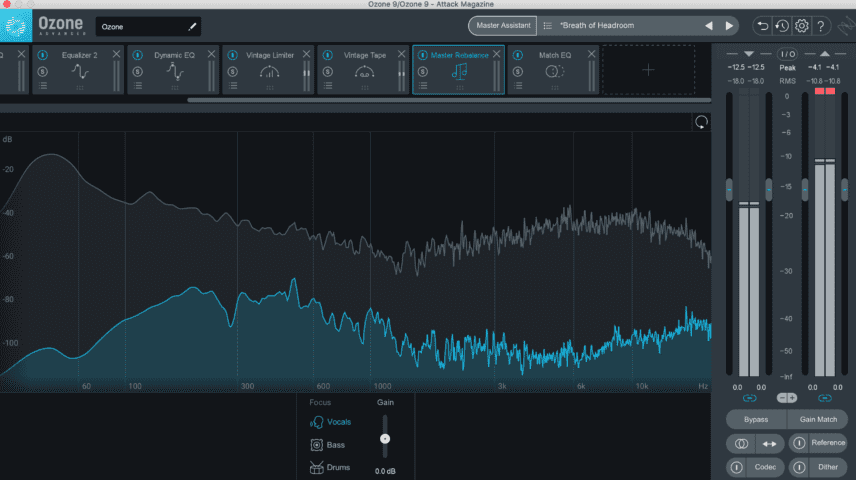Open Vintage Limiter module preset list

pos(233,86)
